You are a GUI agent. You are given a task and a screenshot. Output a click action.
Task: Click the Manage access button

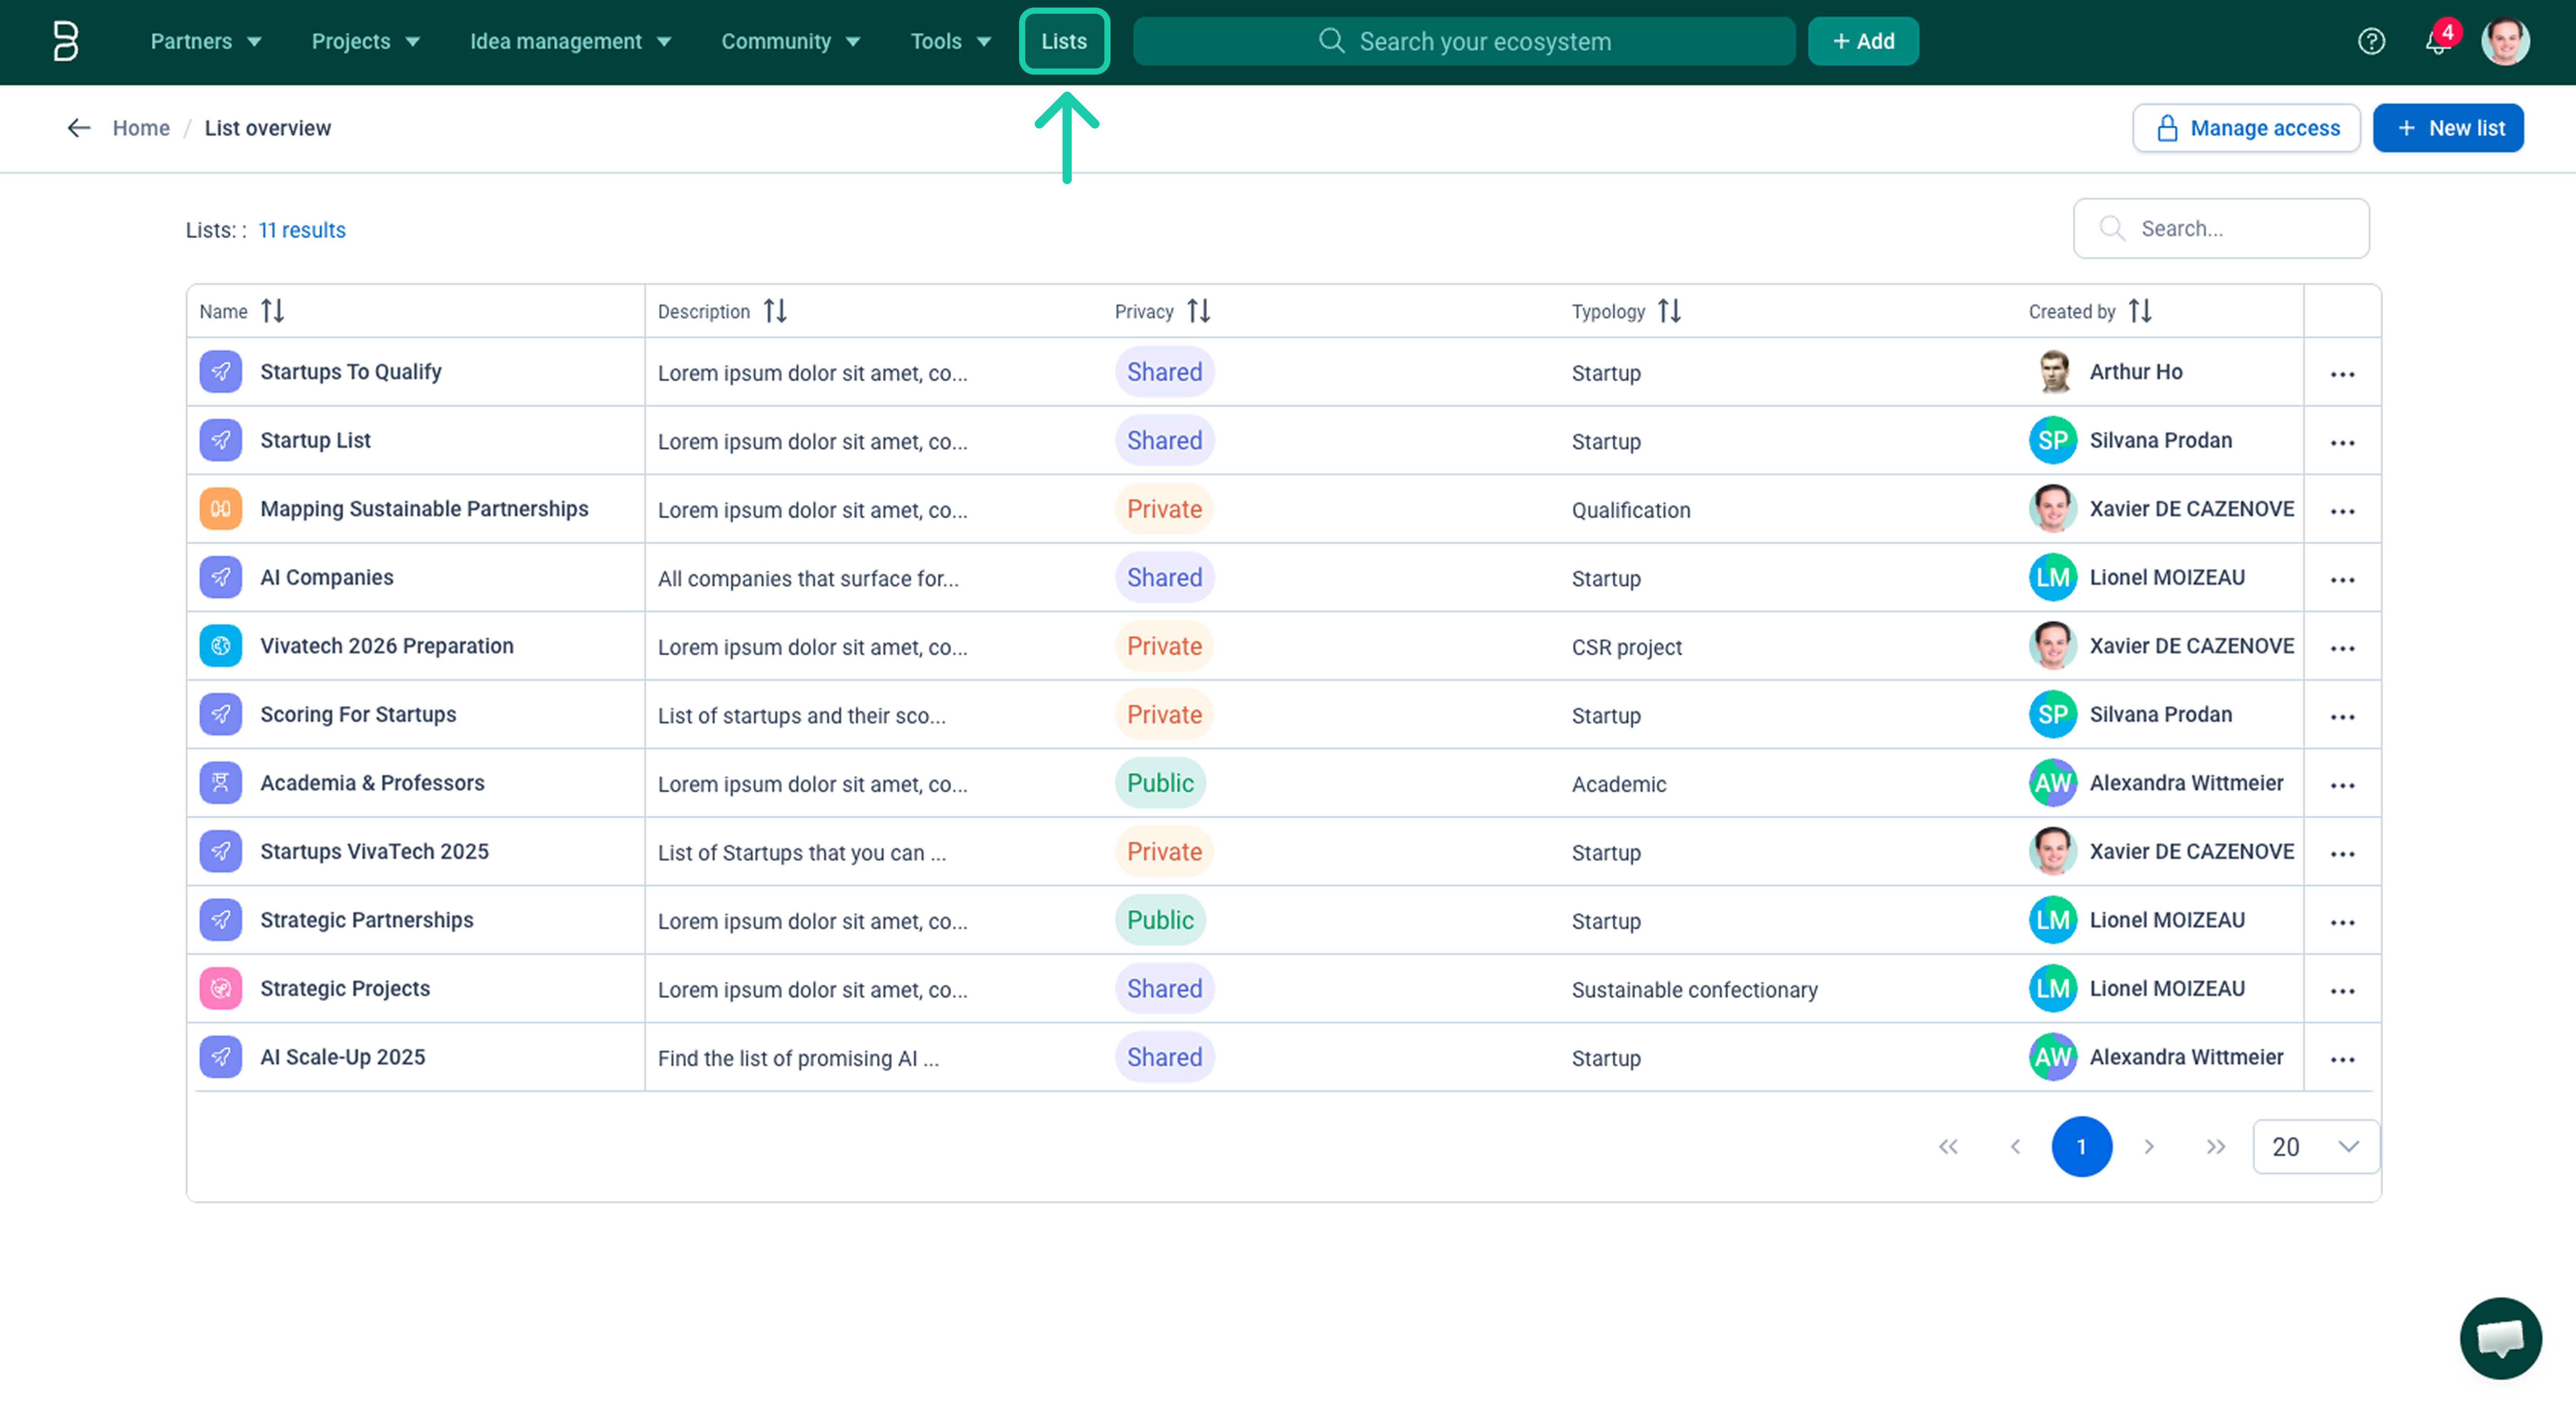tap(2246, 128)
